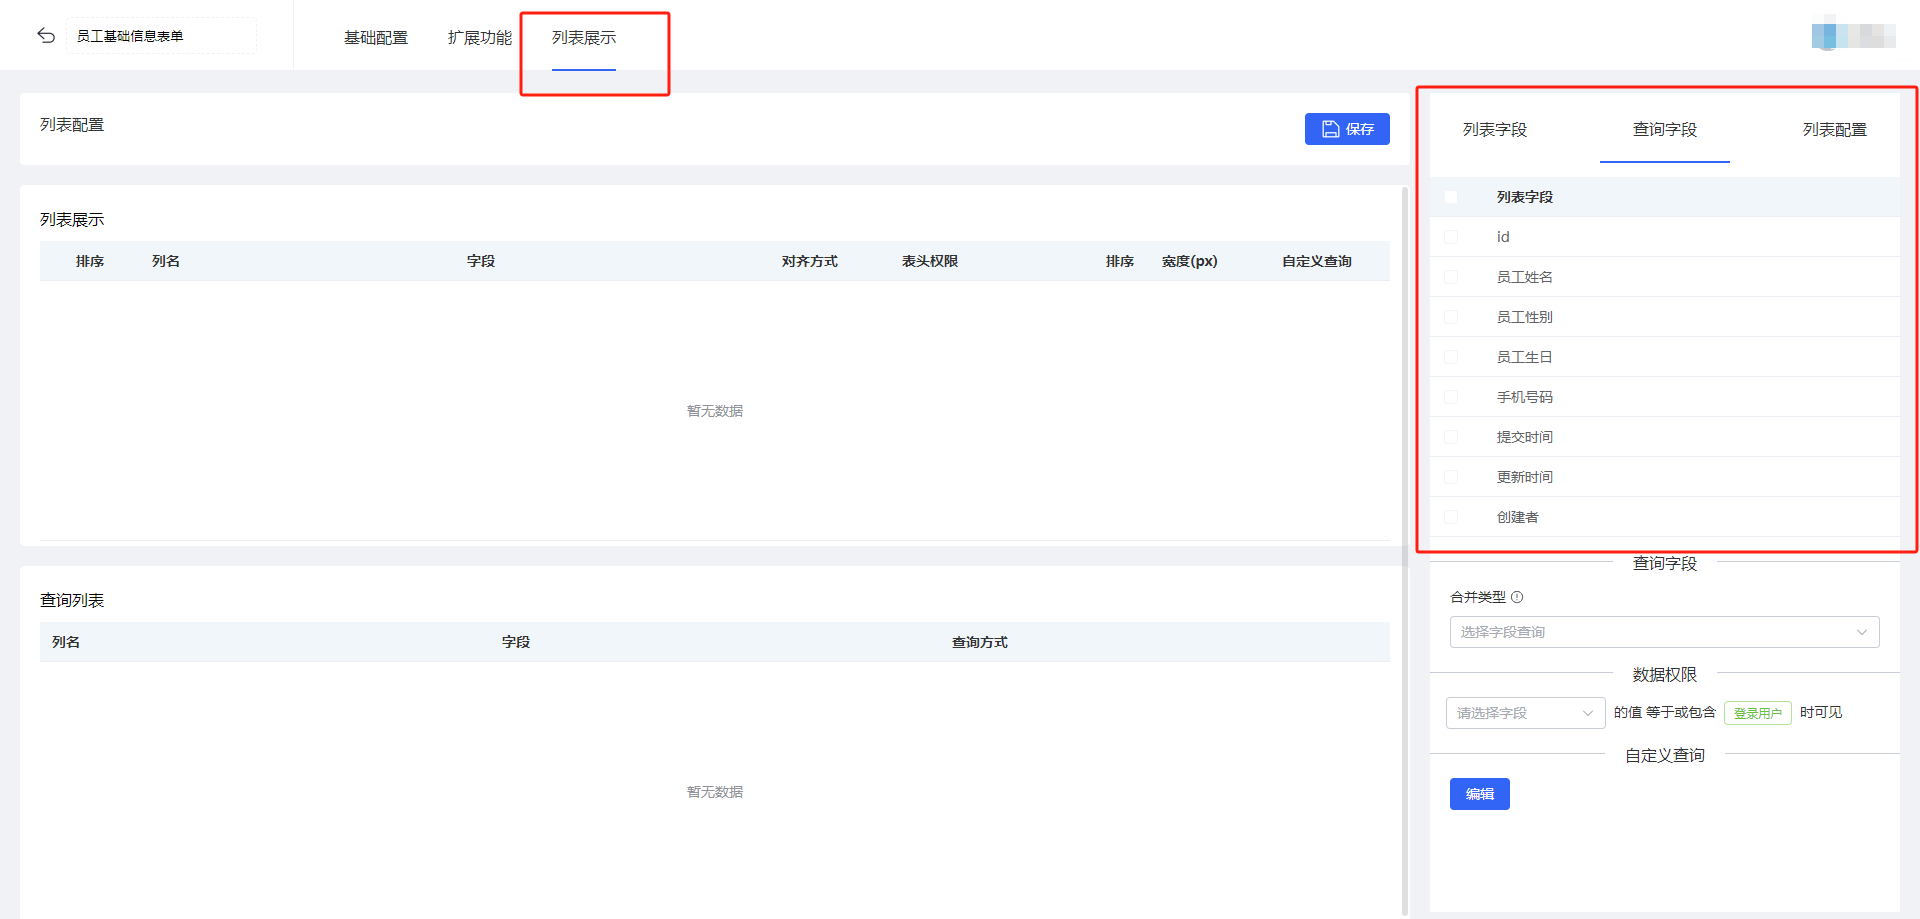The height and width of the screenshot is (919, 1920).
Task: Click the 保存 save button
Action: [1347, 129]
